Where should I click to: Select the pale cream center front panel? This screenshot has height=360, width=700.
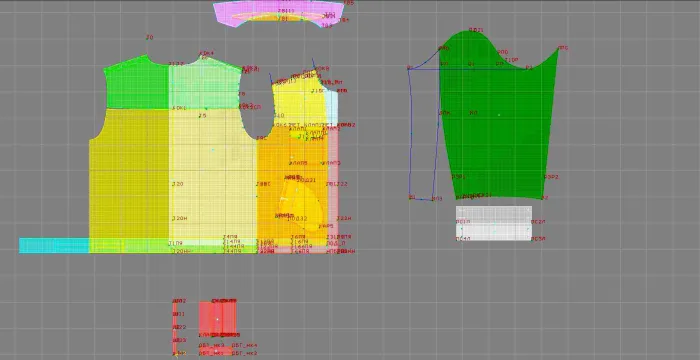212,174
